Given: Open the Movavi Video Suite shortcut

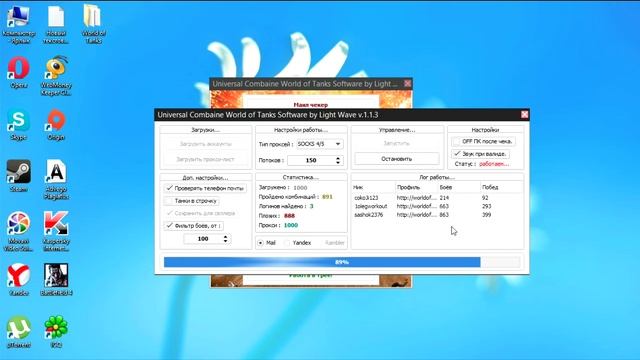Looking at the screenshot, I should pos(18,231).
